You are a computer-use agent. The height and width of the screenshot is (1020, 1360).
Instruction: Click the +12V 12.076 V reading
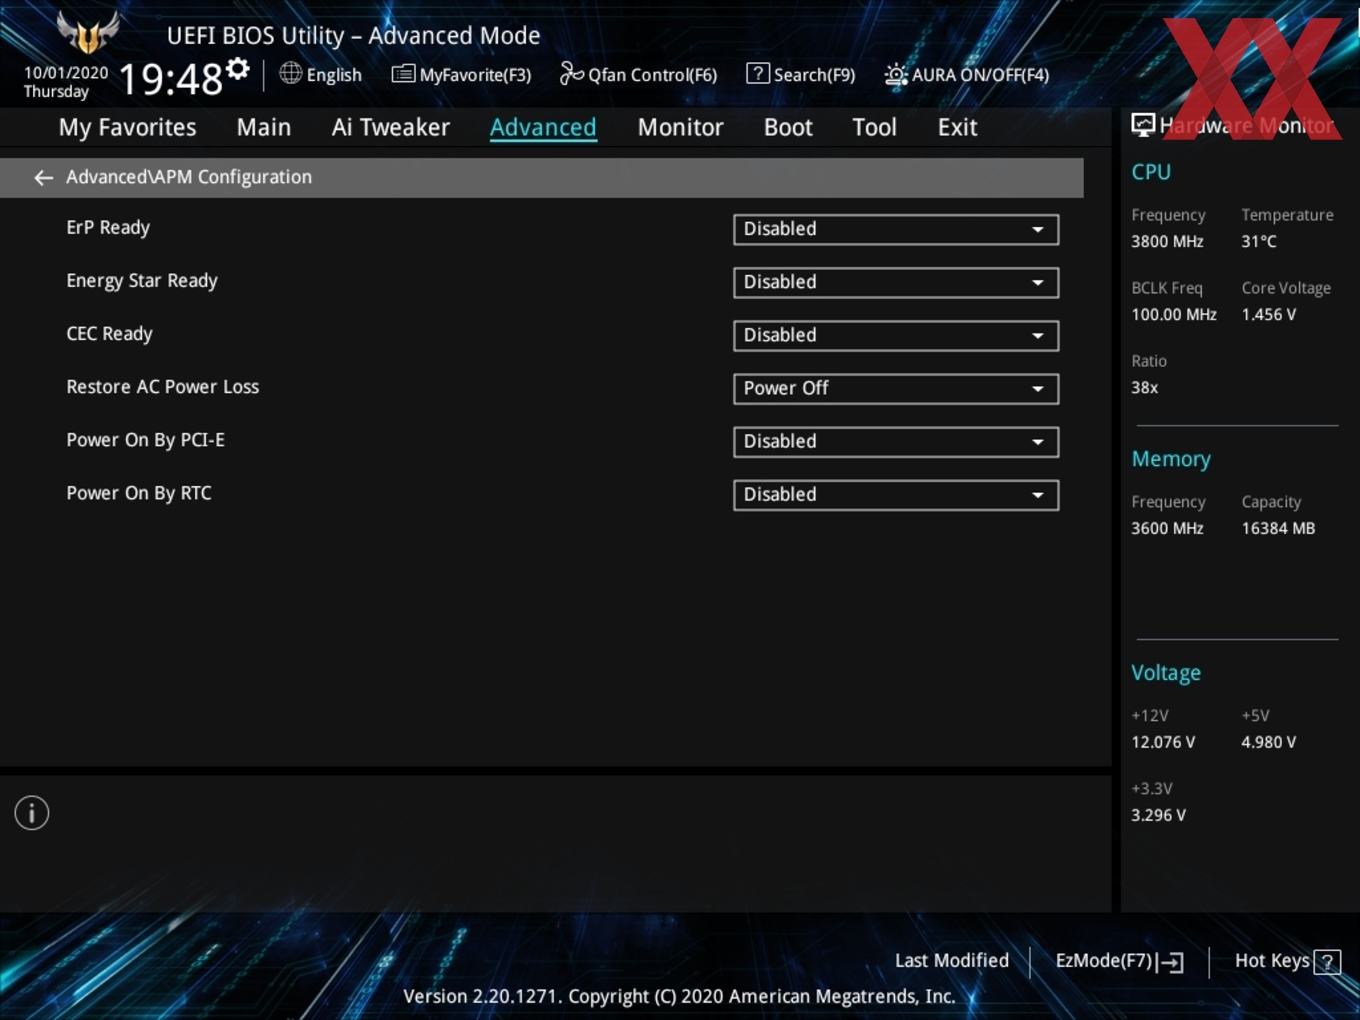point(1163,743)
